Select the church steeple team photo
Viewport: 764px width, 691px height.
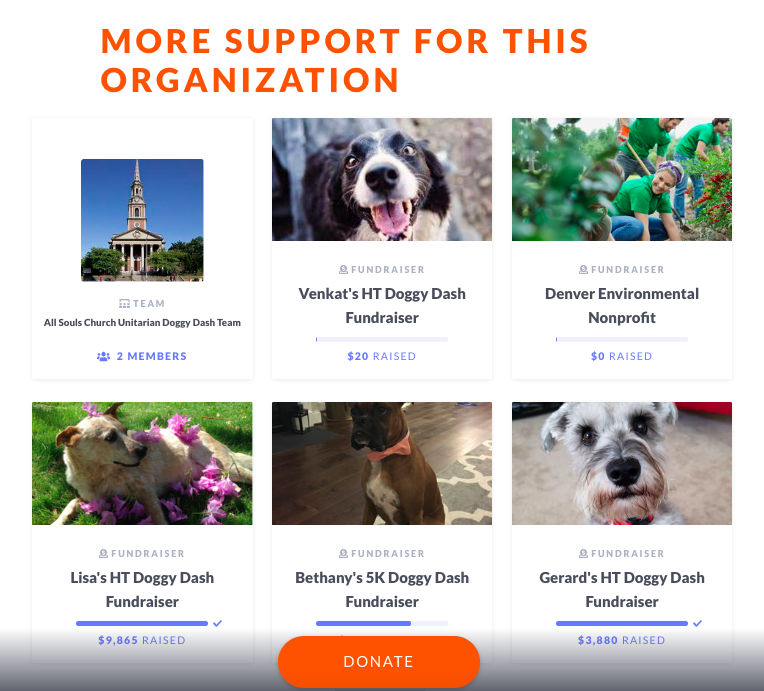(x=142, y=220)
